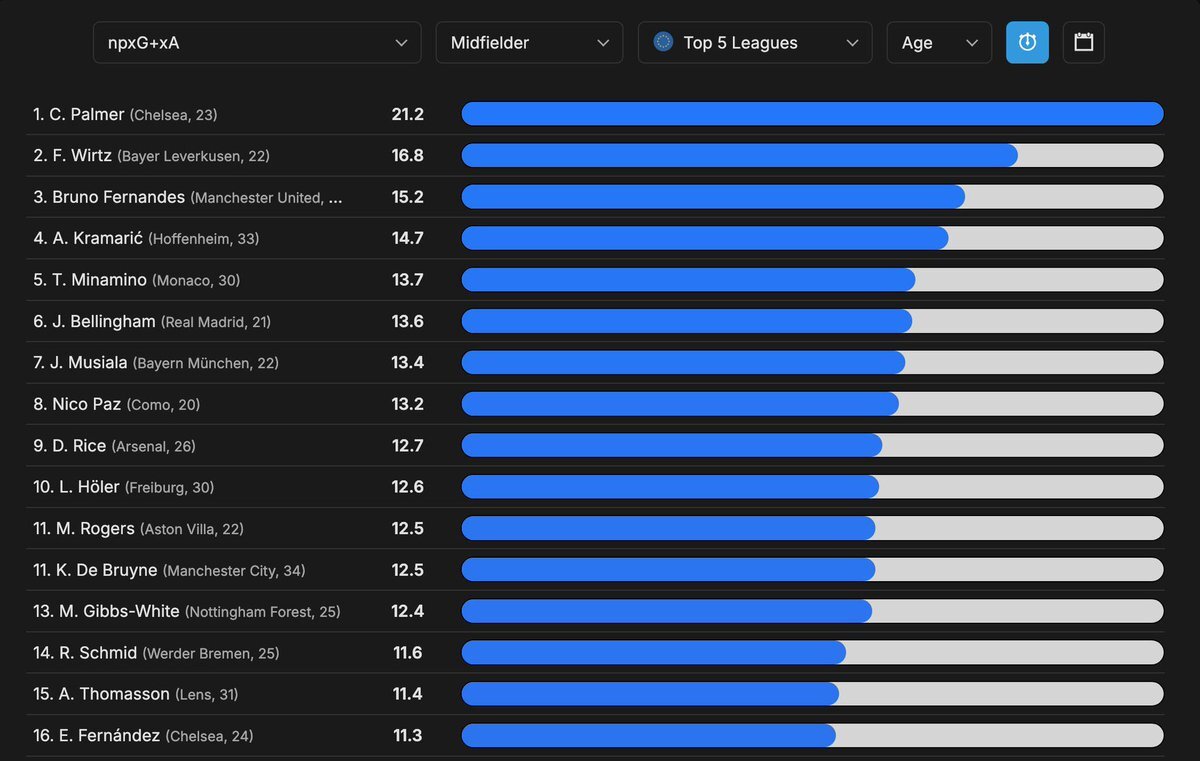
Task: Open the Top 5 Leagues dropdown
Action: (755, 43)
